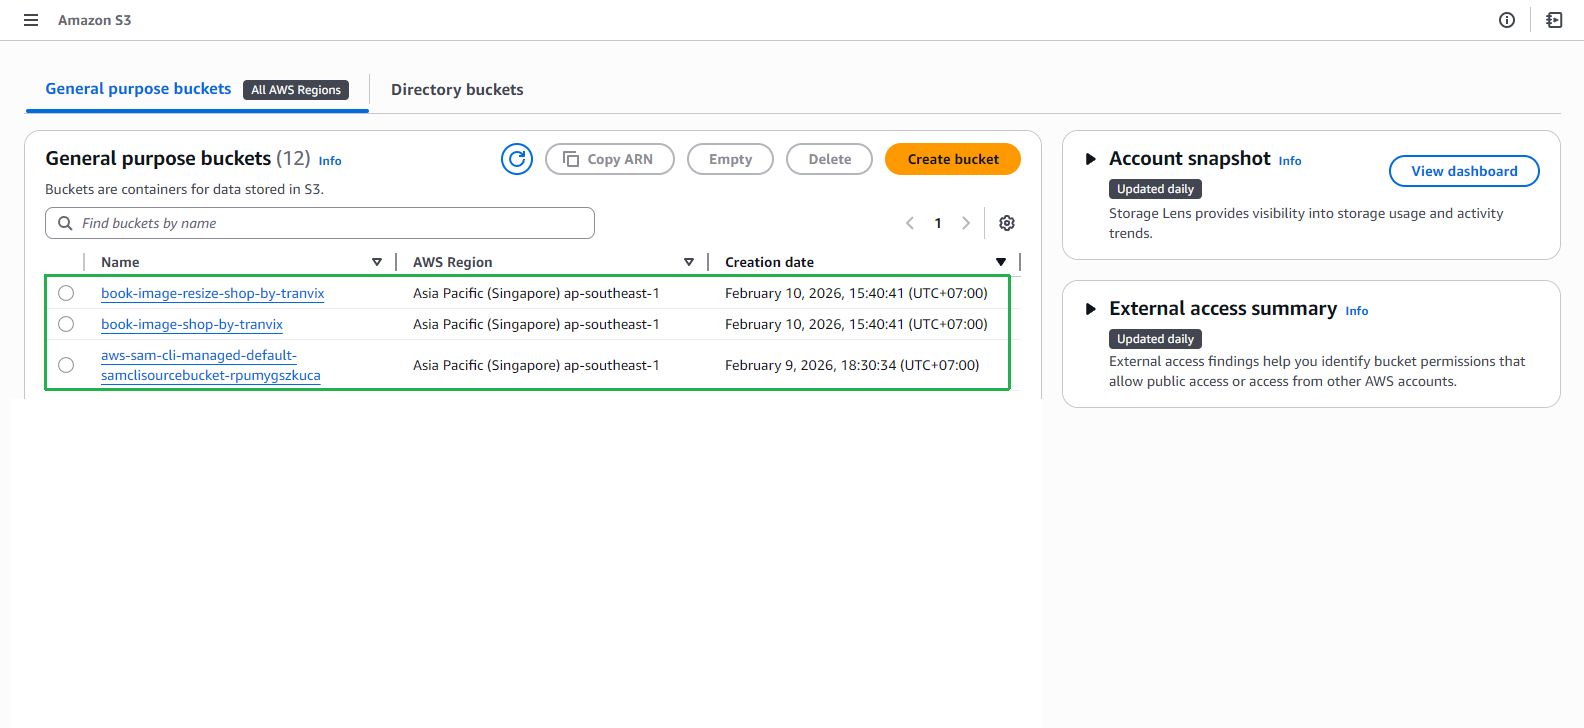Sort by Name column arrow
Screen dimensions: 1584x728
point(377,262)
